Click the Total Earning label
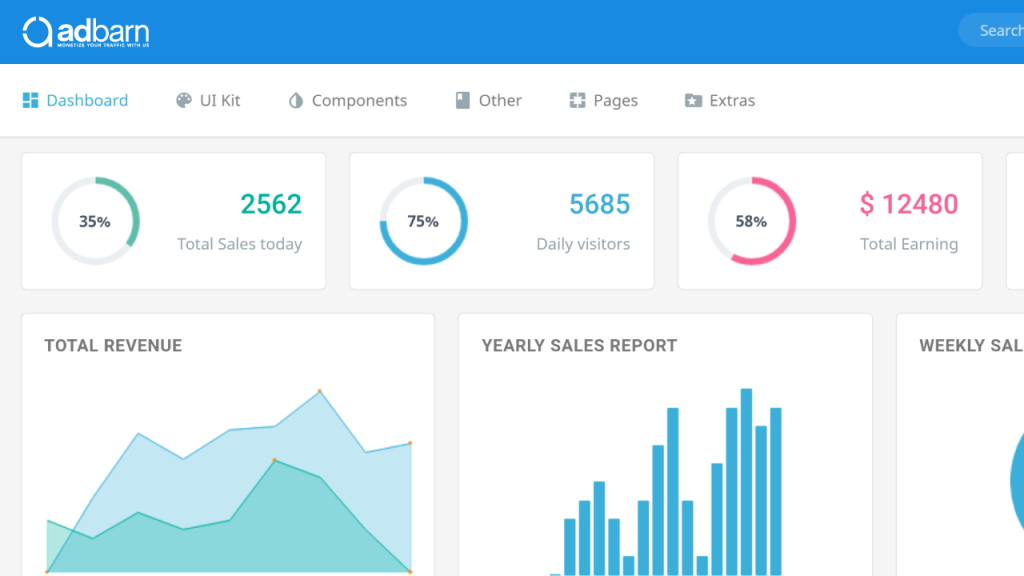The height and width of the screenshot is (576, 1024). (909, 244)
